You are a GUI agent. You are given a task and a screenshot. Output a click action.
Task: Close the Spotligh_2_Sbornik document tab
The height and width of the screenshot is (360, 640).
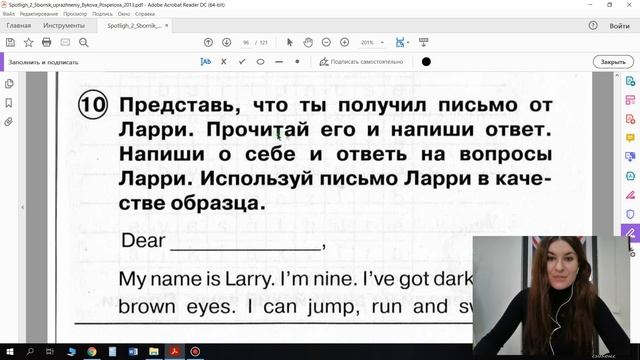(167, 26)
